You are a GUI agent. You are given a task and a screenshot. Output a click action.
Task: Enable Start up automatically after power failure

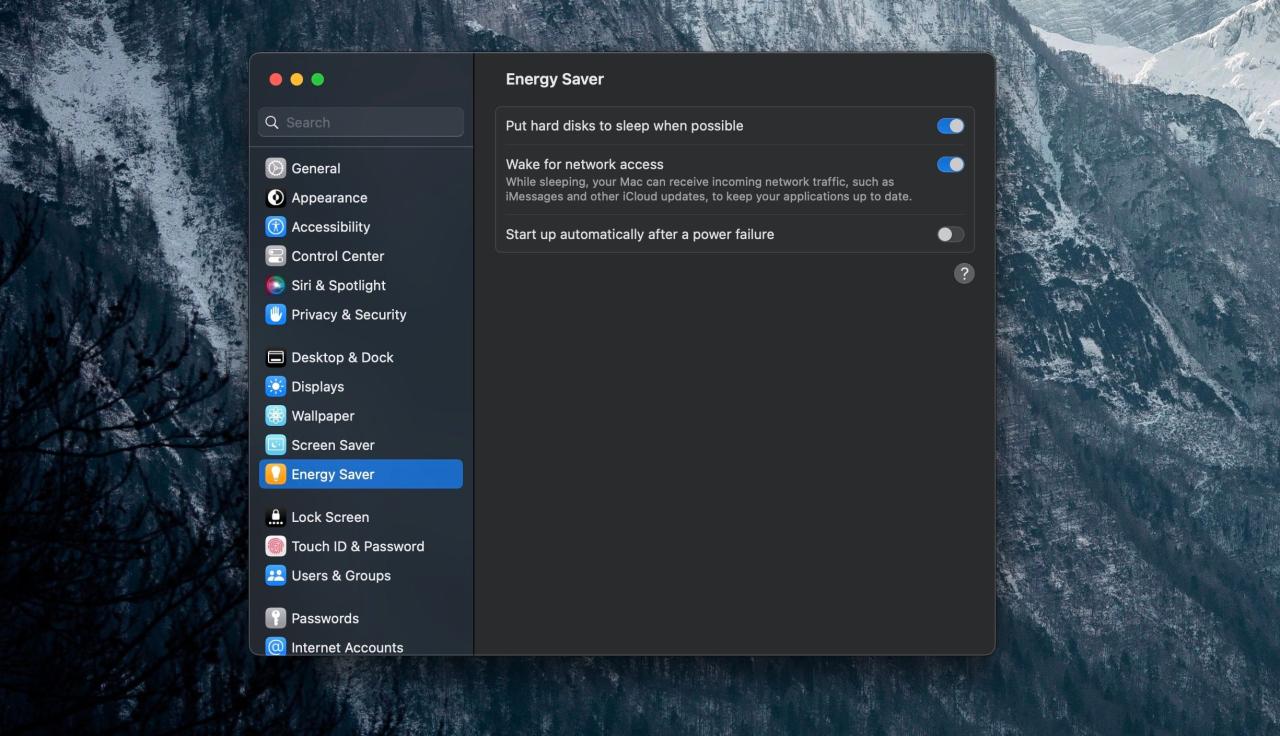tap(950, 234)
